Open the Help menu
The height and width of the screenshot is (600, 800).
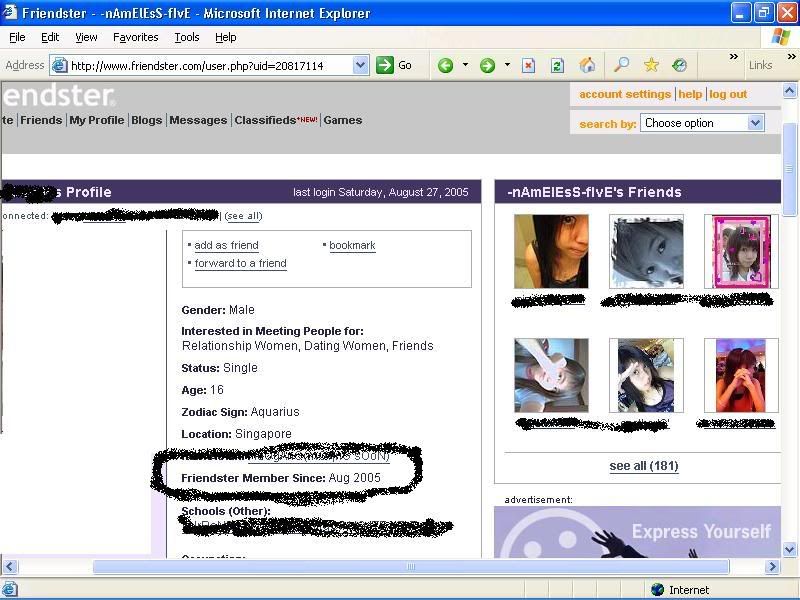click(226, 37)
